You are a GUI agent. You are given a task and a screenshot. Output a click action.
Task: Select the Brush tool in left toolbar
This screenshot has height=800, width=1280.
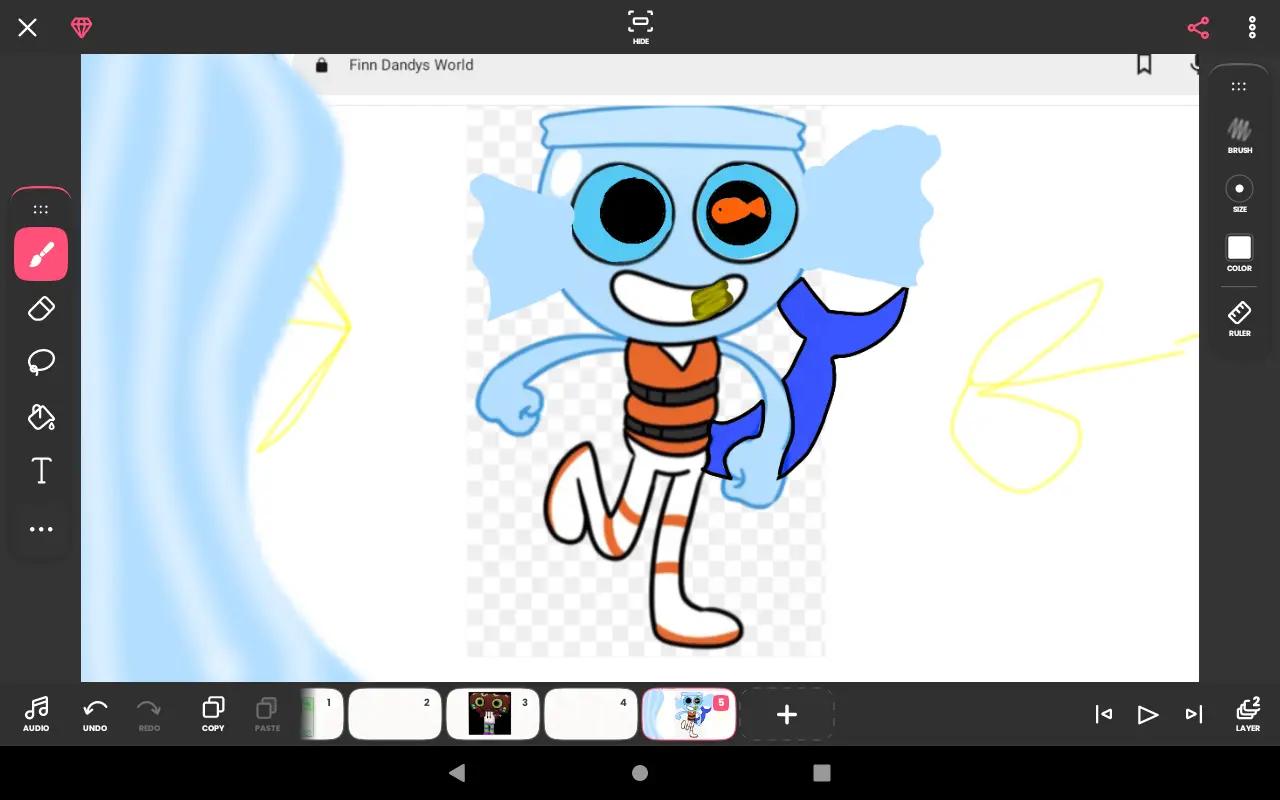coord(41,254)
